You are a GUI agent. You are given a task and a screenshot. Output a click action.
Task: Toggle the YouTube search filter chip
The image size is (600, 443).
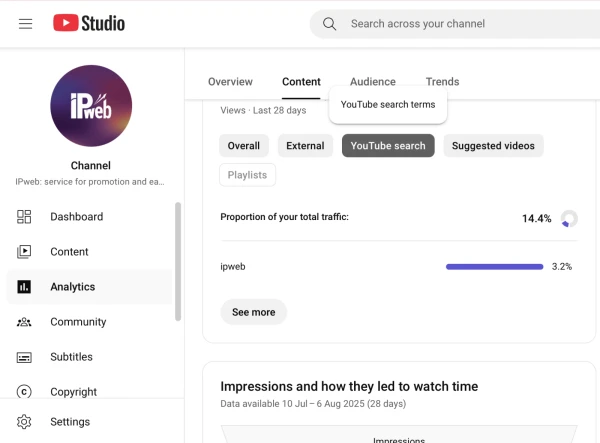click(x=388, y=146)
